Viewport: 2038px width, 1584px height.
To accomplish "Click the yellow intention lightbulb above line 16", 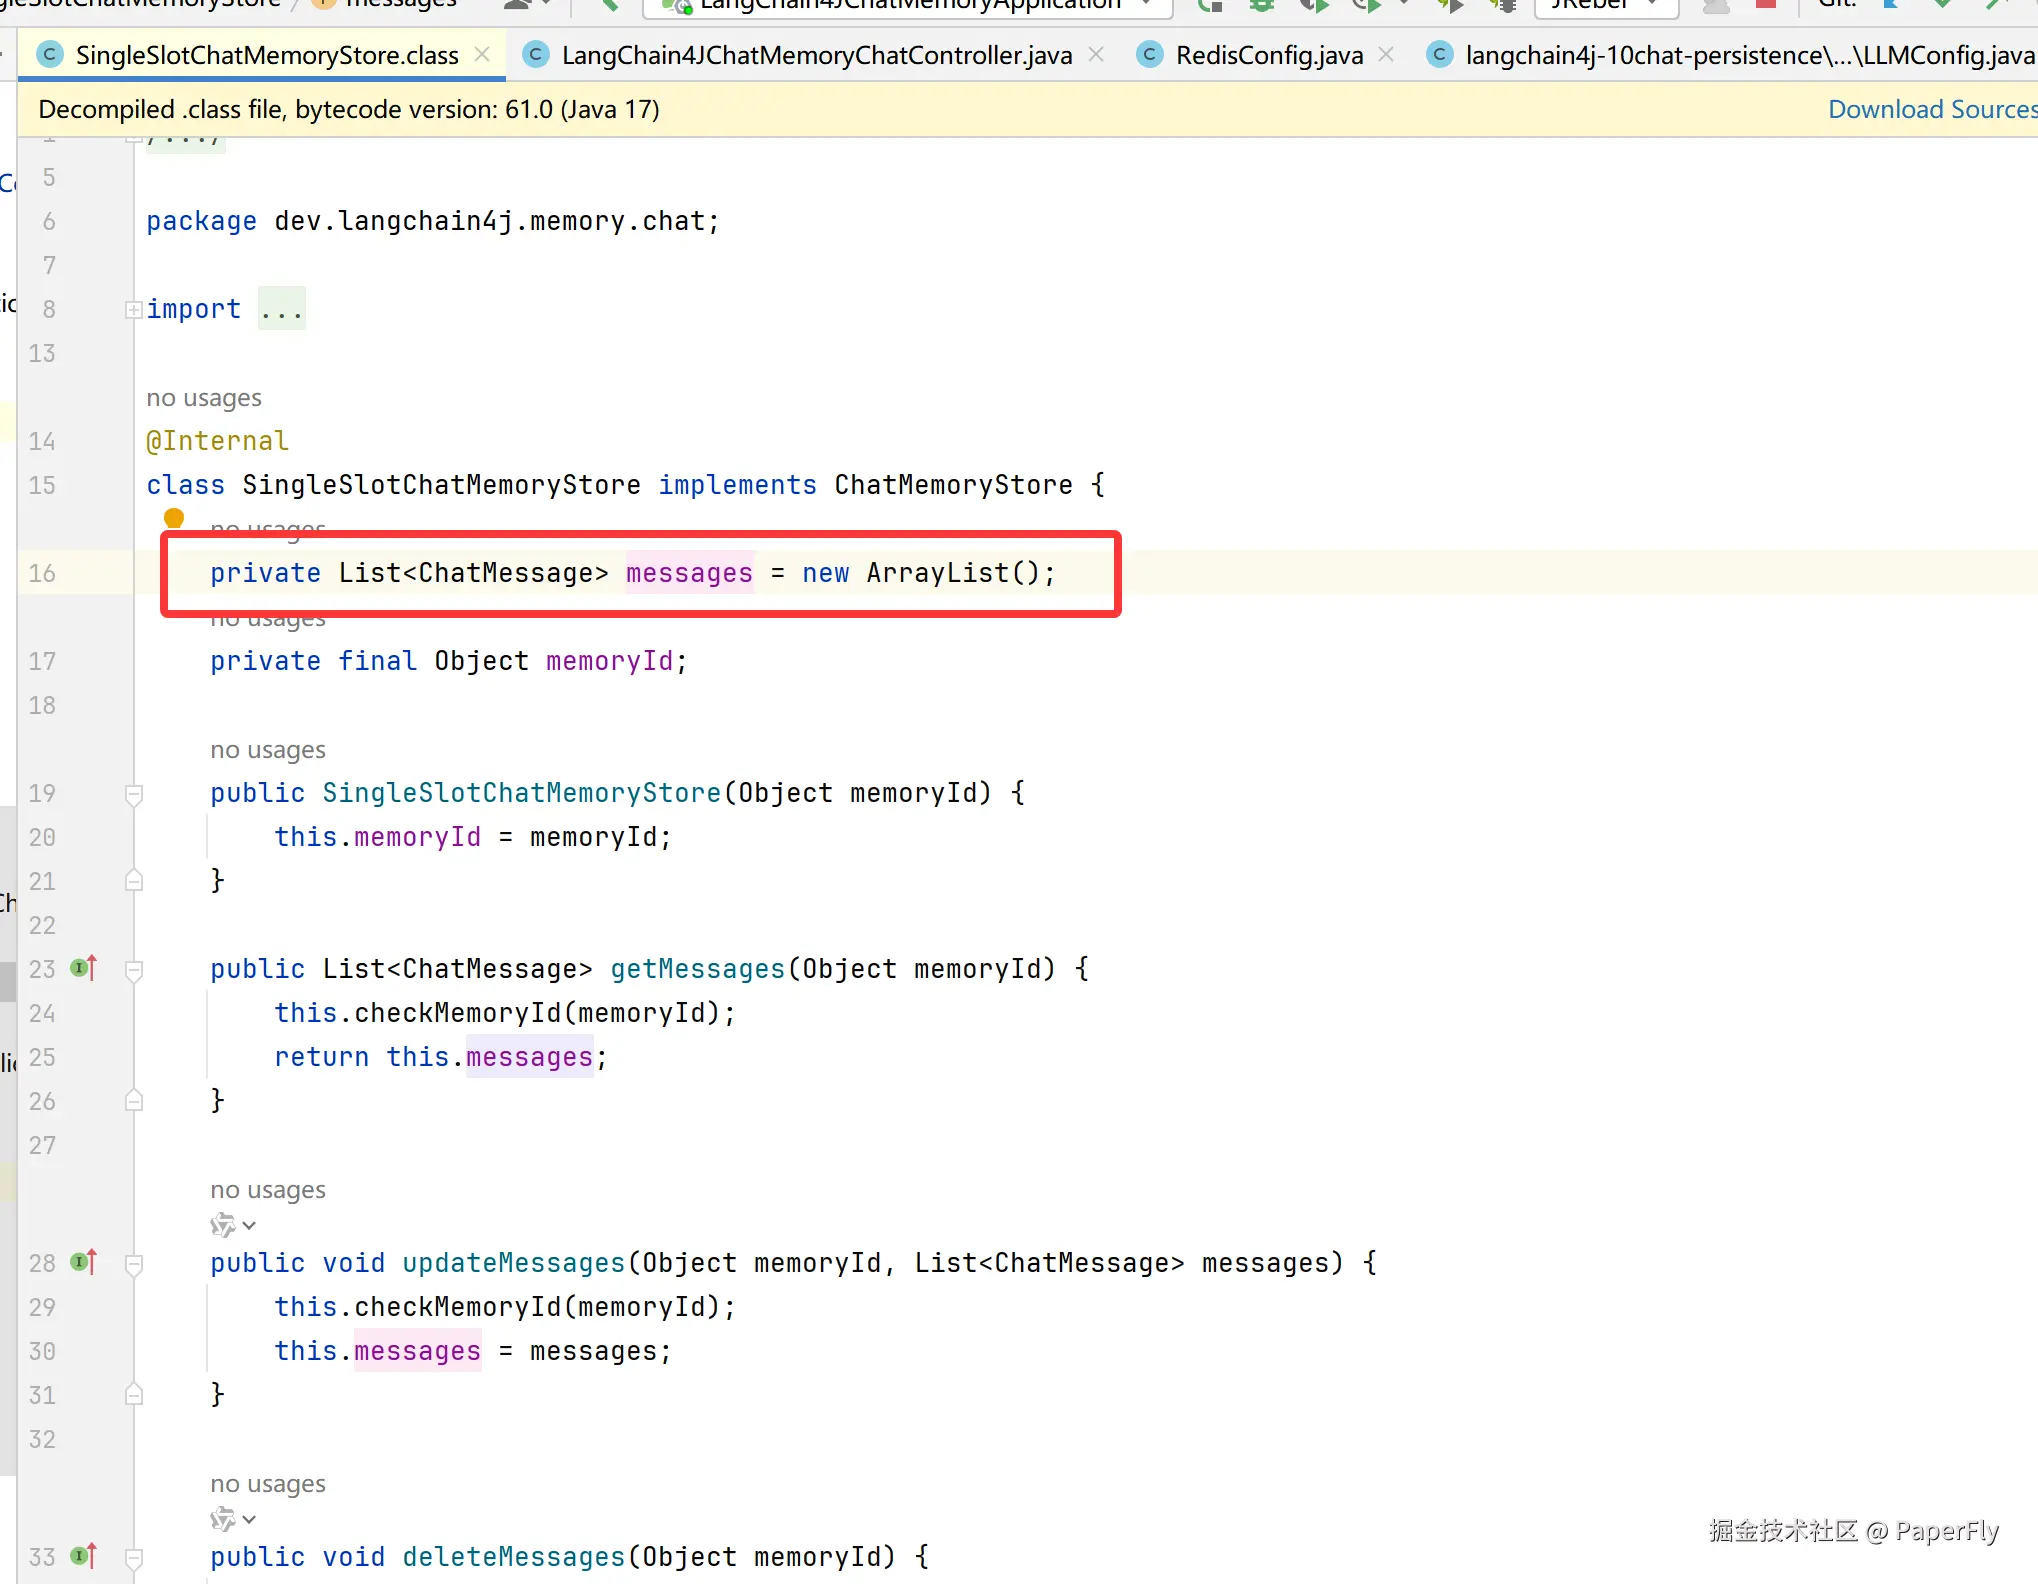I will 174,518.
